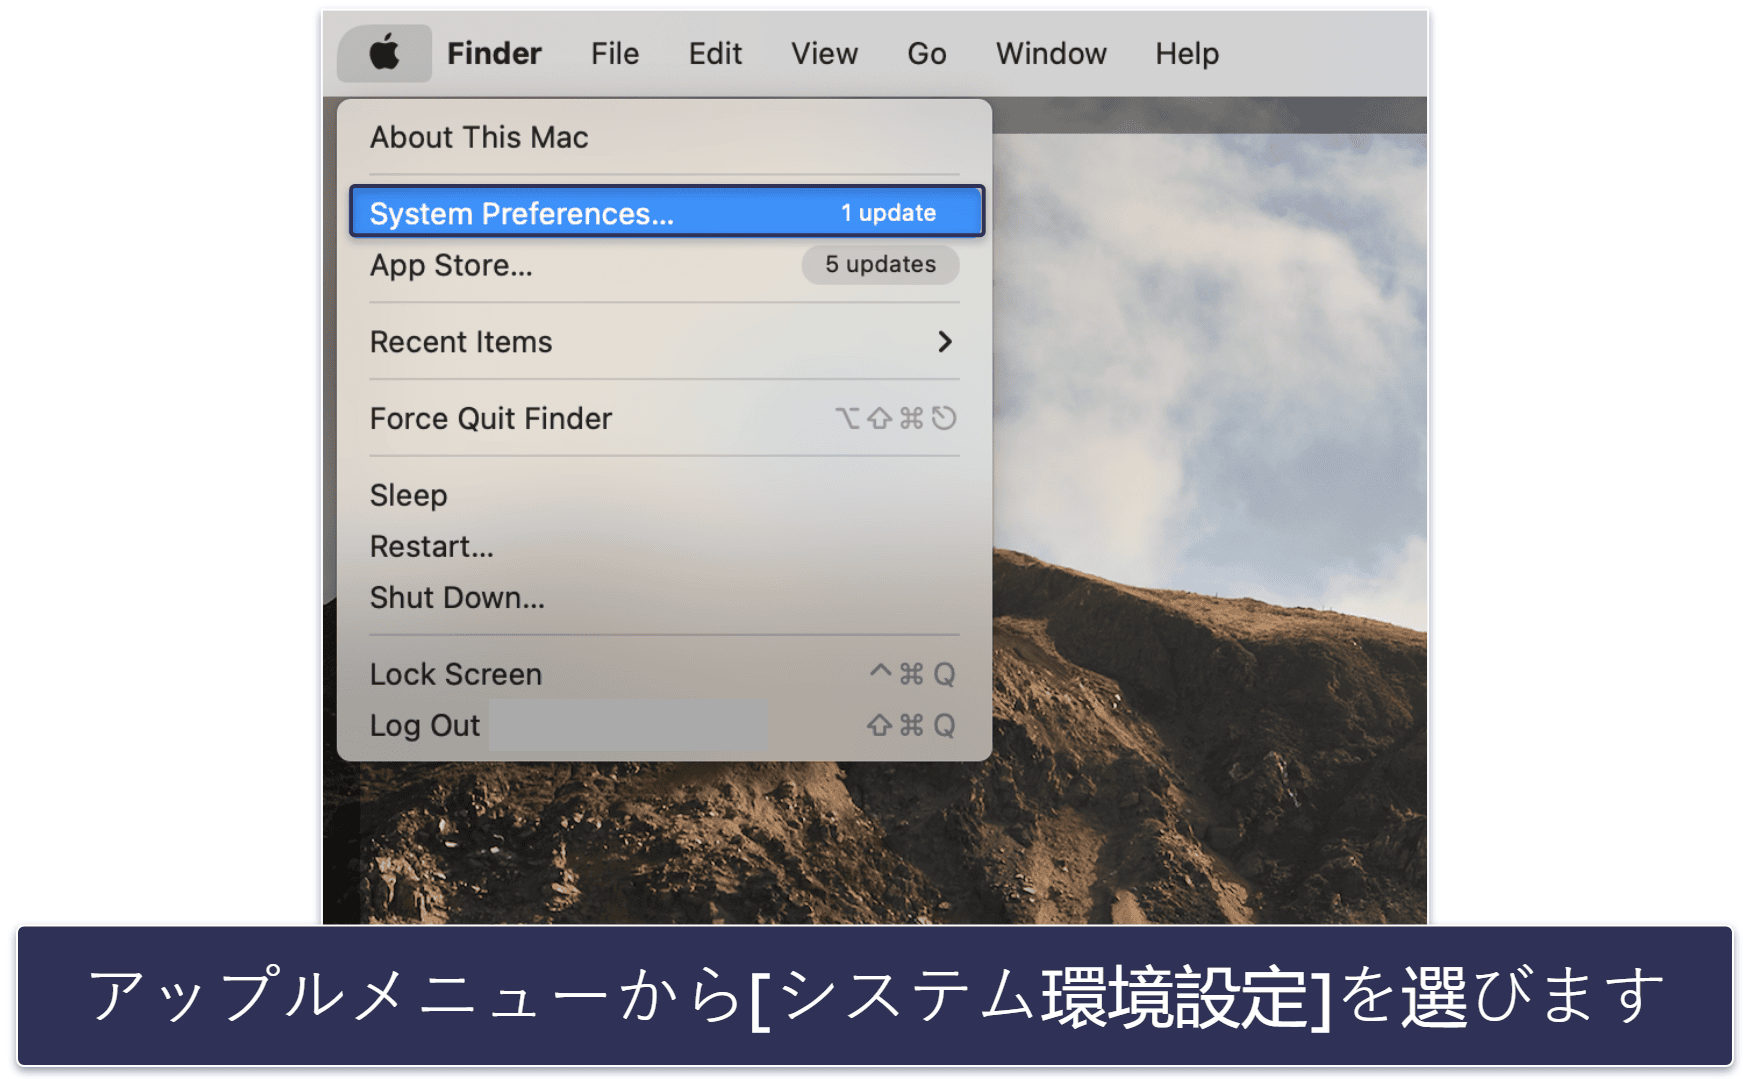Click the Lock Screen shortcut symbols
Image resolution: width=1745 pixels, height=1079 pixels.
[912, 674]
